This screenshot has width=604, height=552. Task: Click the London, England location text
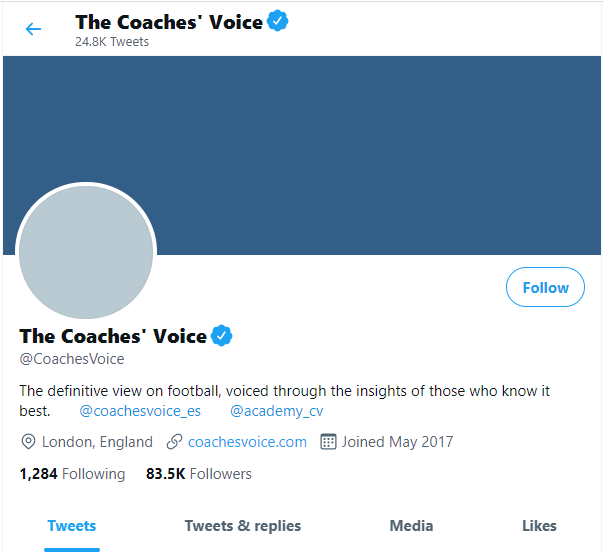97,442
